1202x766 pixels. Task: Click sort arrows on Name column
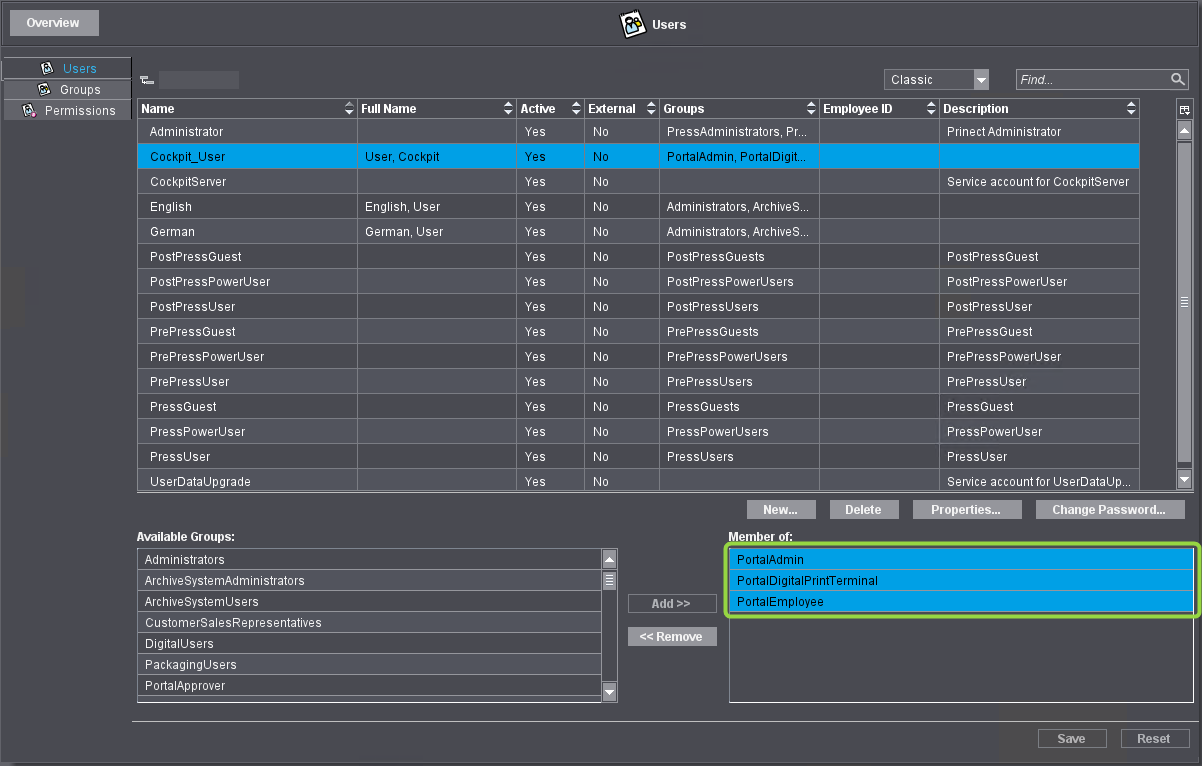(349, 109)
